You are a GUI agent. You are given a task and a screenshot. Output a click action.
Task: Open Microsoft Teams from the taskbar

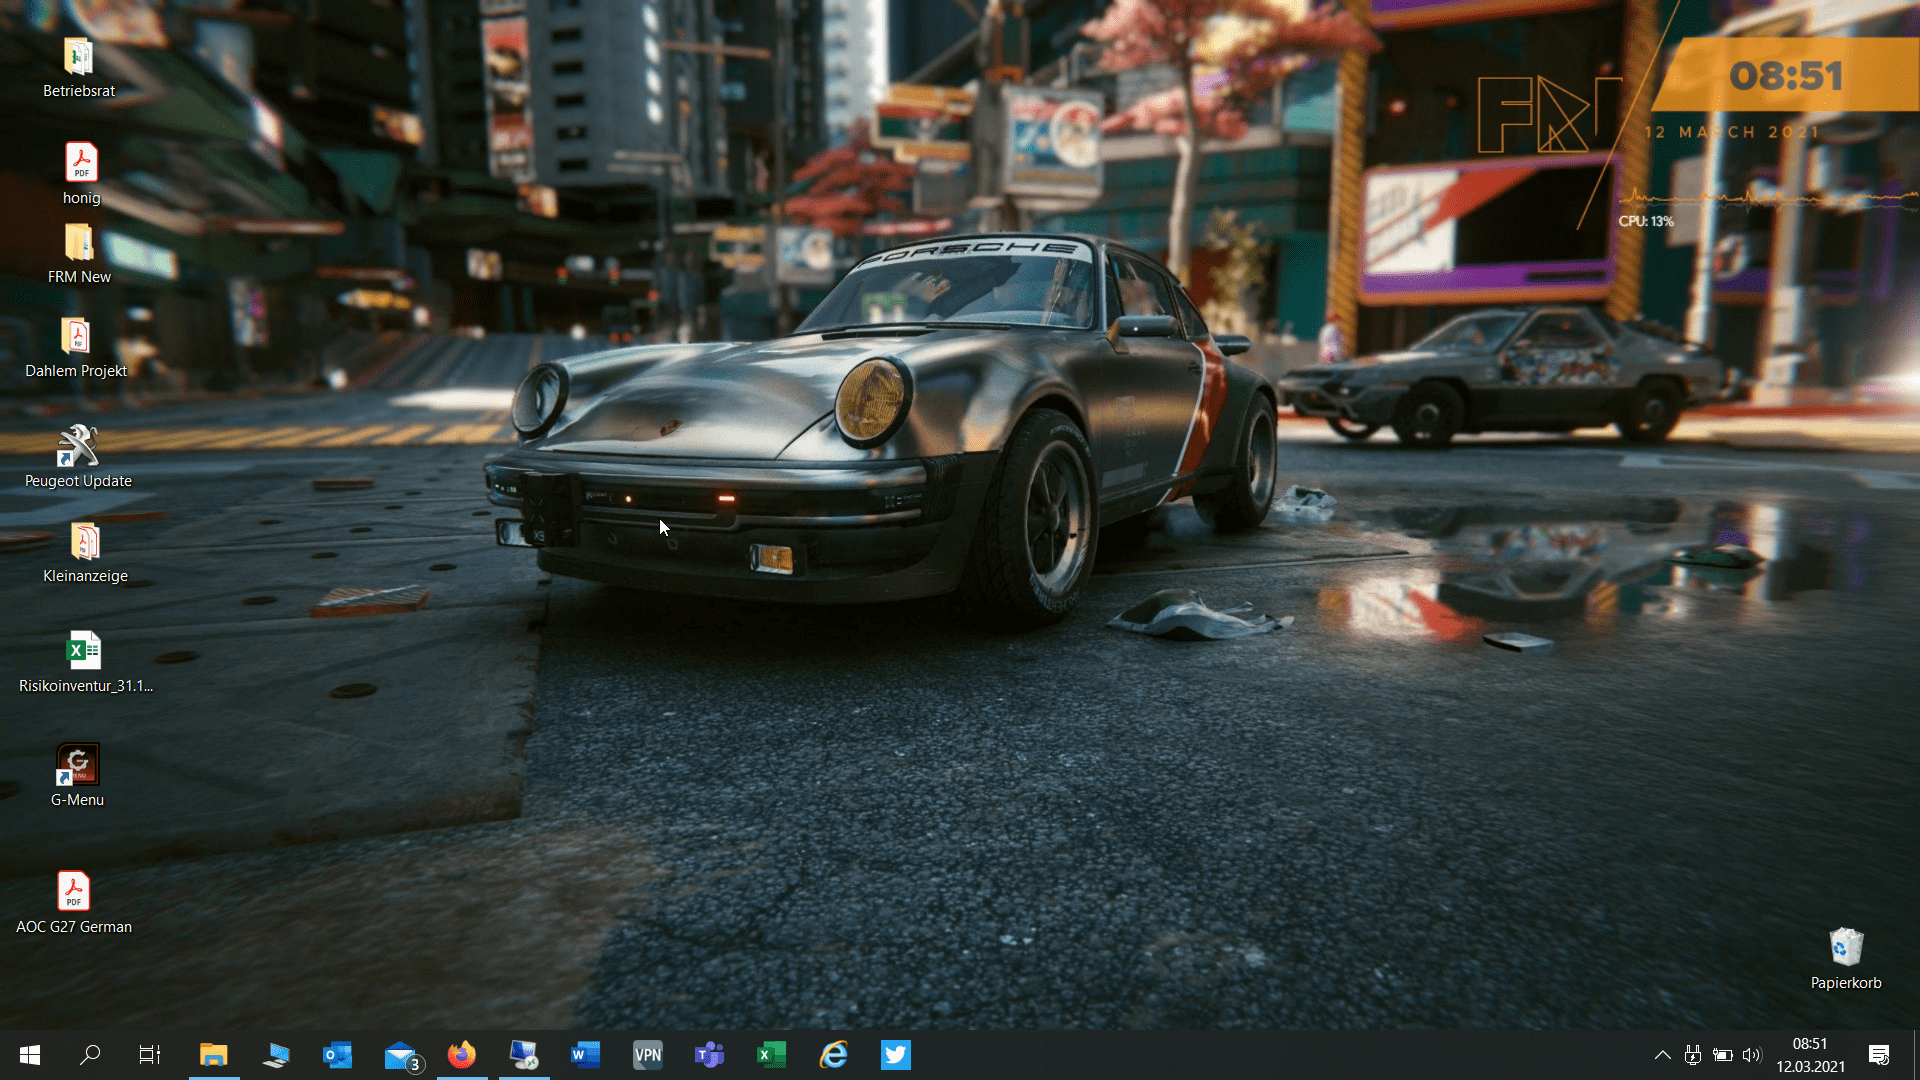(710, 1055)
